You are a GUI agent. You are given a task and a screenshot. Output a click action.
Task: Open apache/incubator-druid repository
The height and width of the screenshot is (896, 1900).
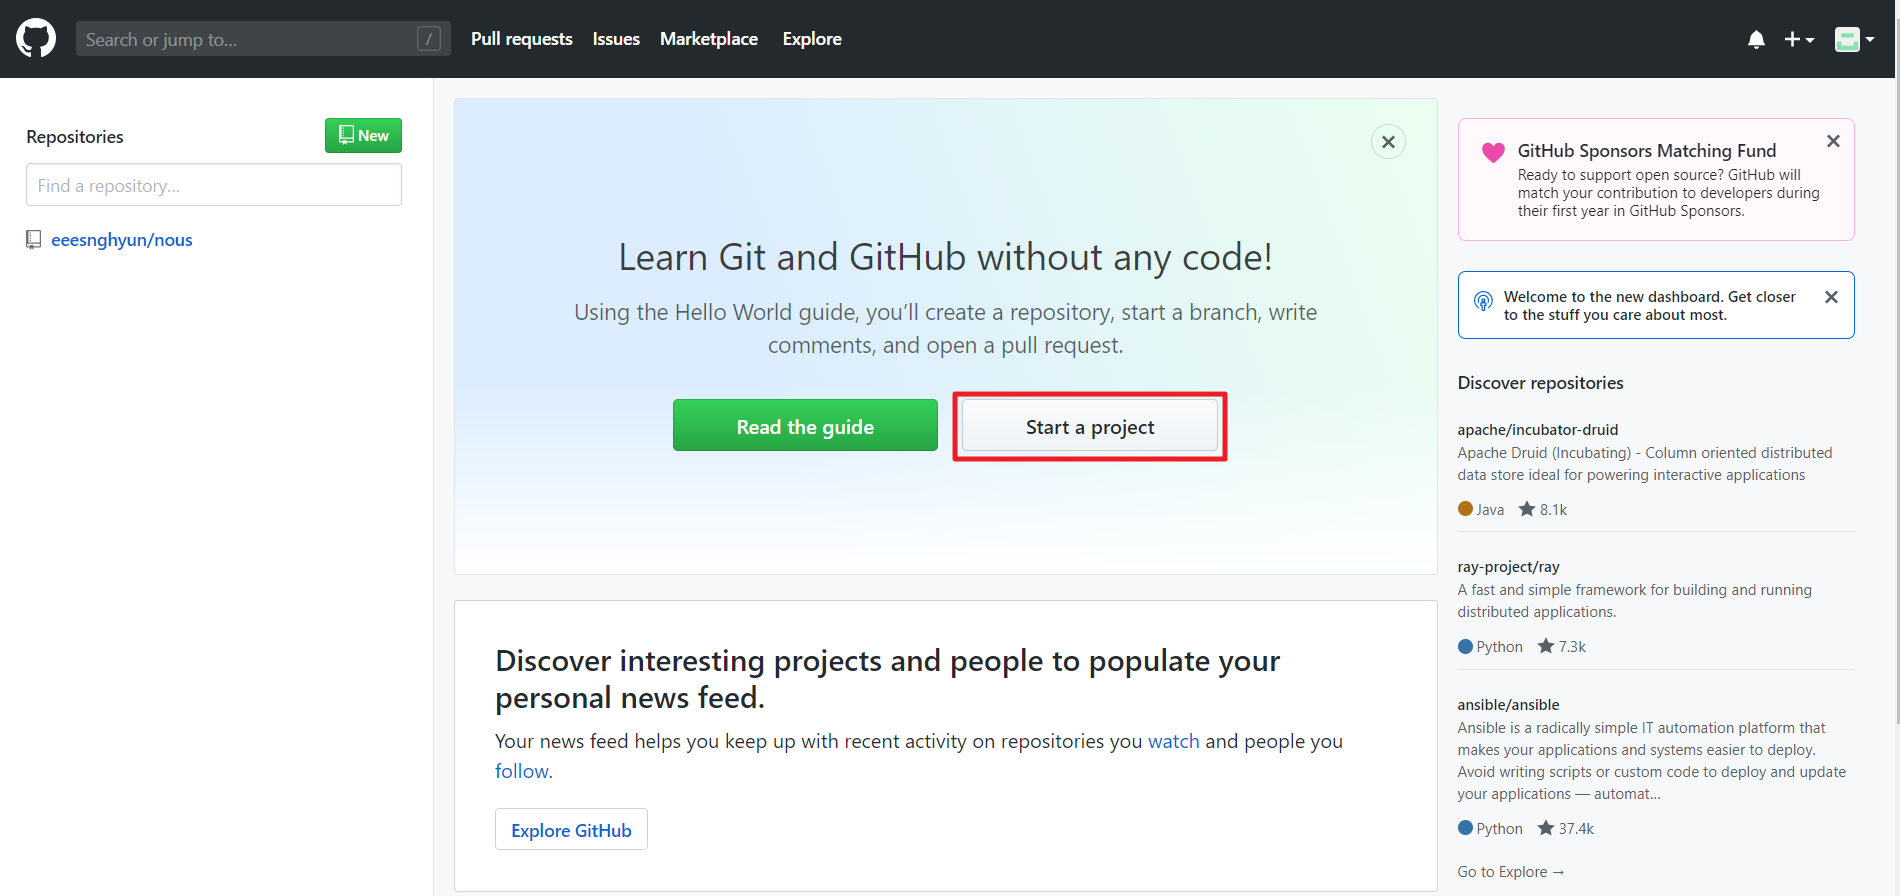1537,430
